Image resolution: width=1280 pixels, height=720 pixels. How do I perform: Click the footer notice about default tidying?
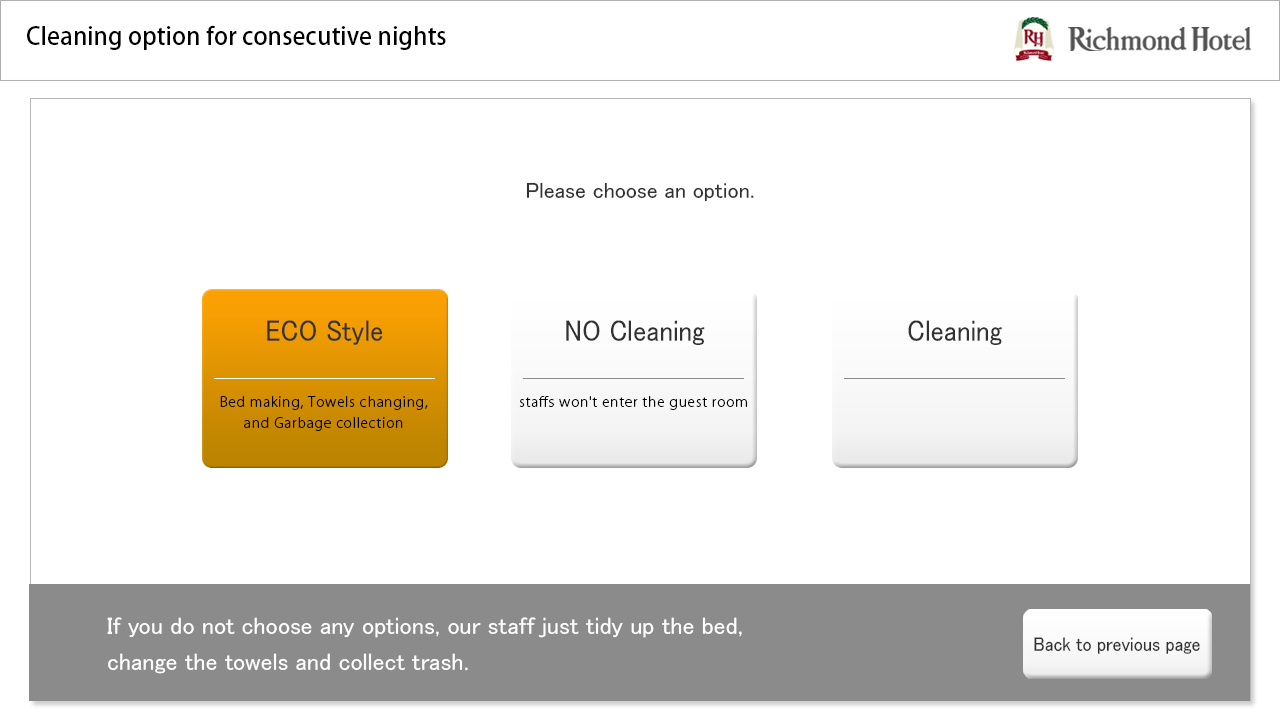coord(424,627)
